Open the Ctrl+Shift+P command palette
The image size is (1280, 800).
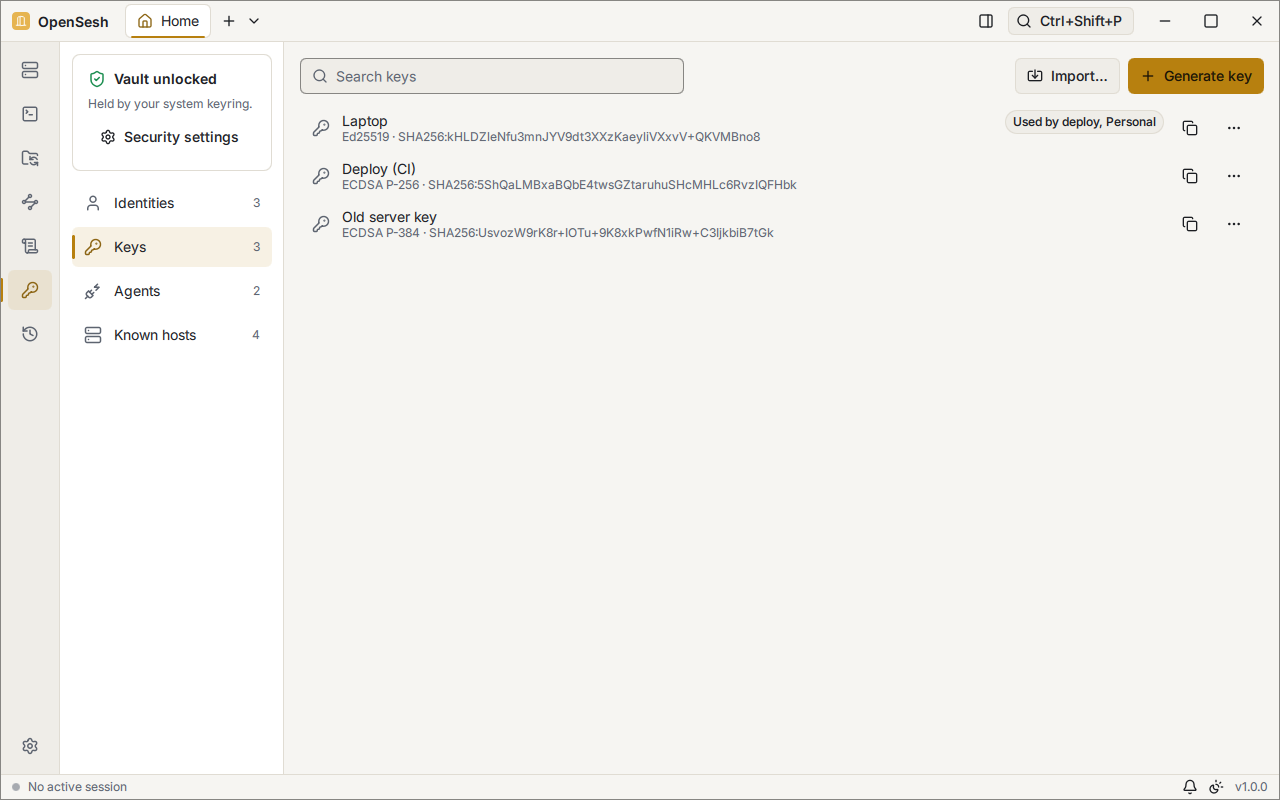[1070, 21]
